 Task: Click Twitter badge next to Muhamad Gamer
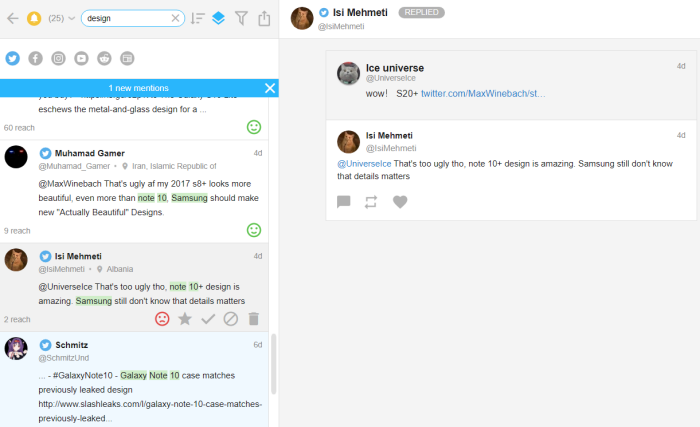[x=45, y=153]
